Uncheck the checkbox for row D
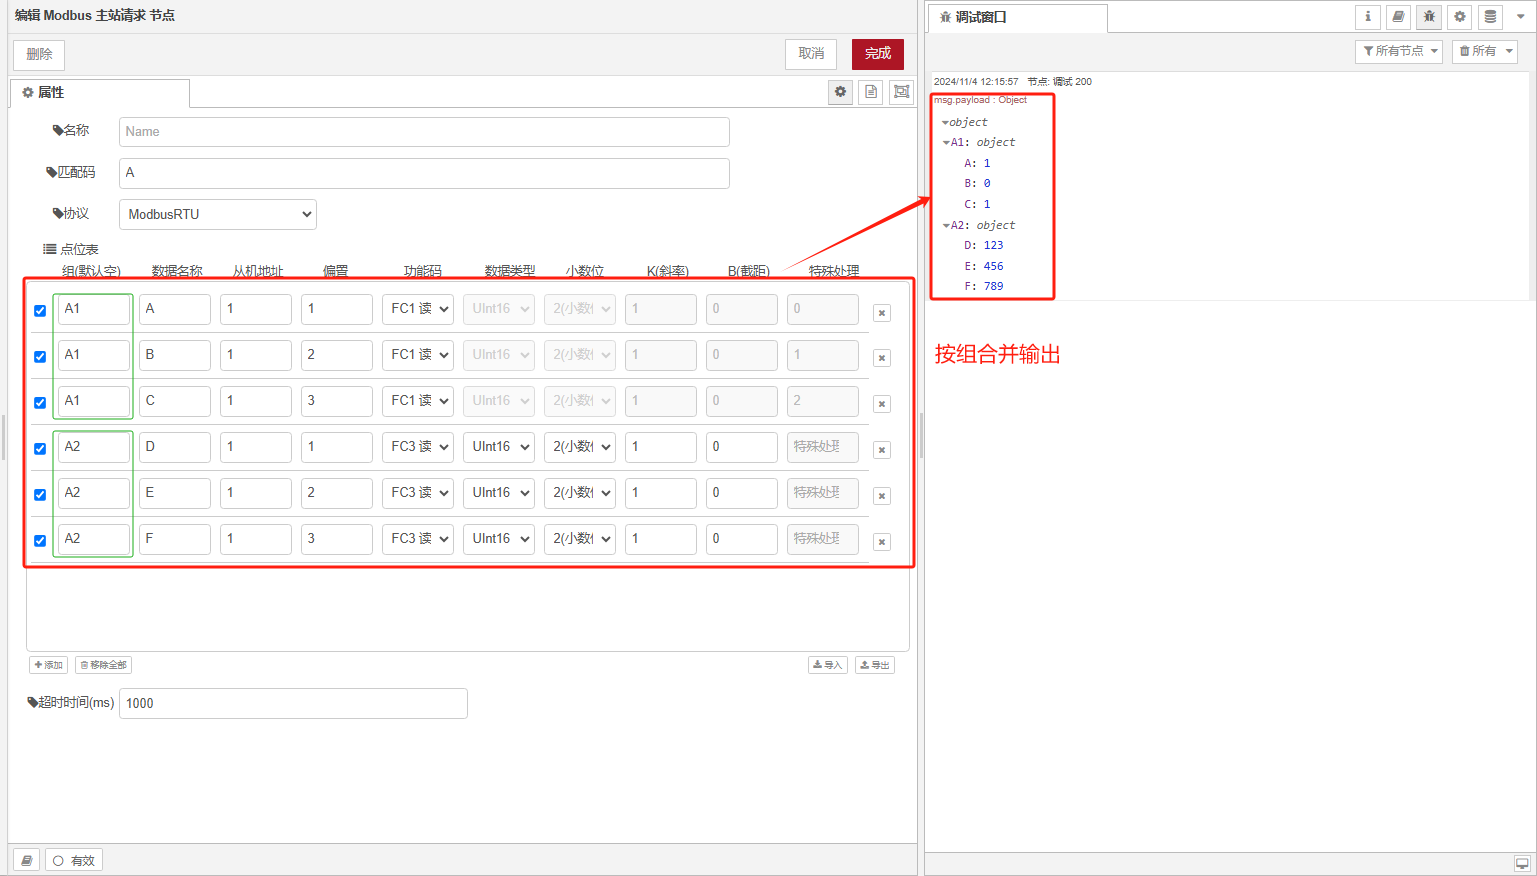 (x=40, y=449)
